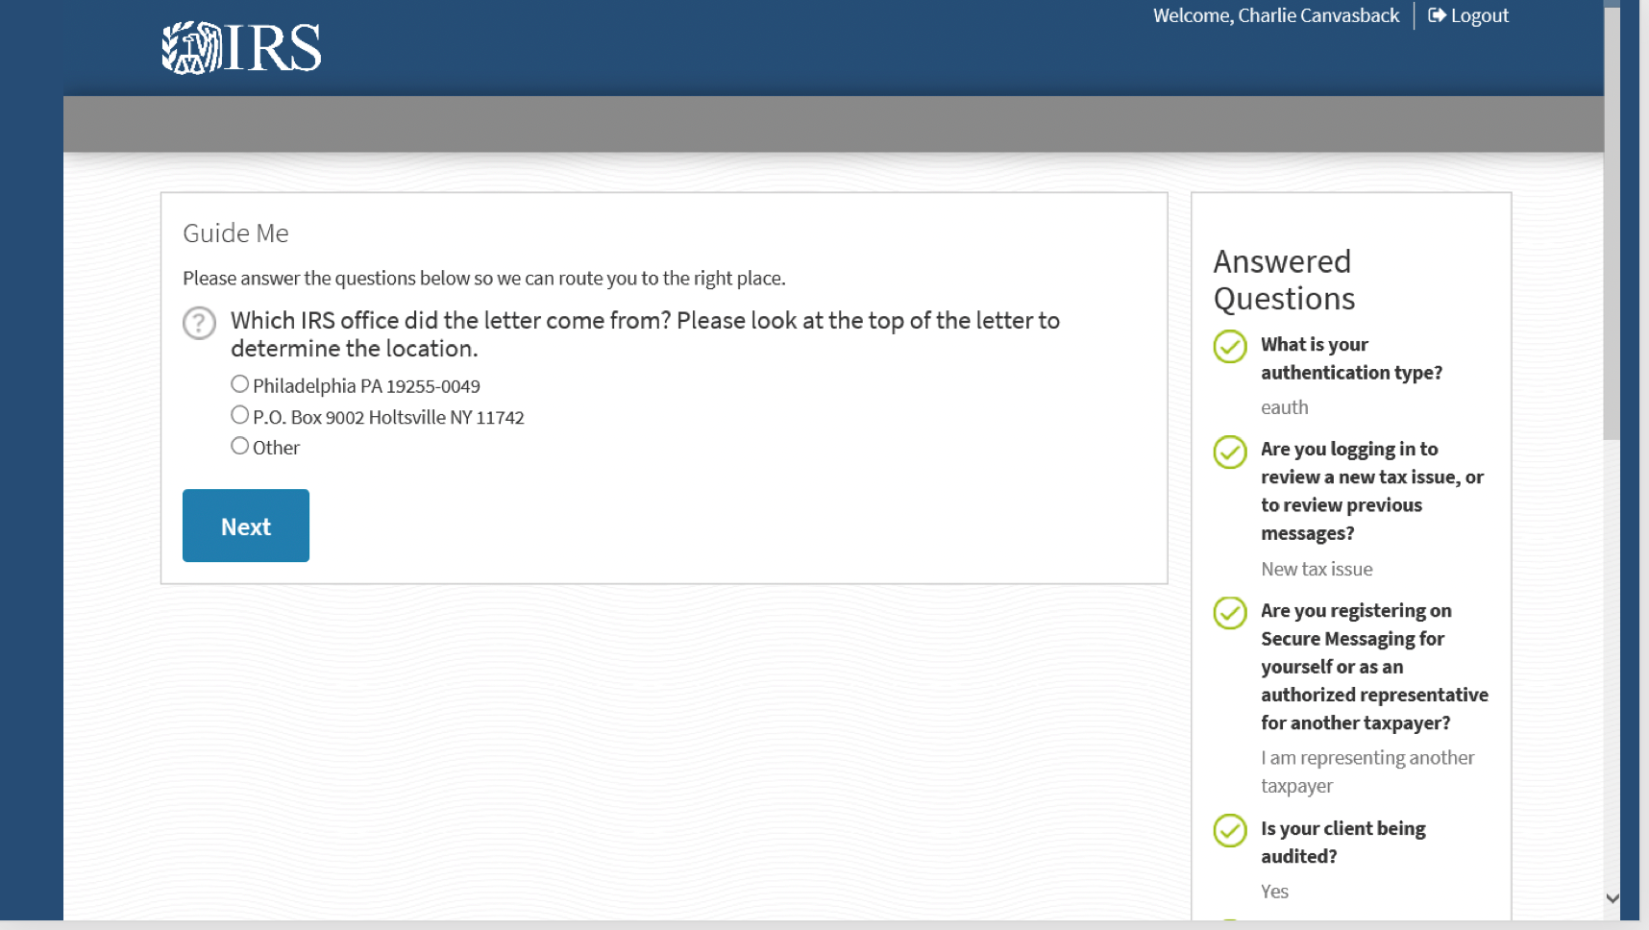The height and width of the screenshot is (930, 1649).
Task: Click the Guide Me heading
Action: click(235, 233)
